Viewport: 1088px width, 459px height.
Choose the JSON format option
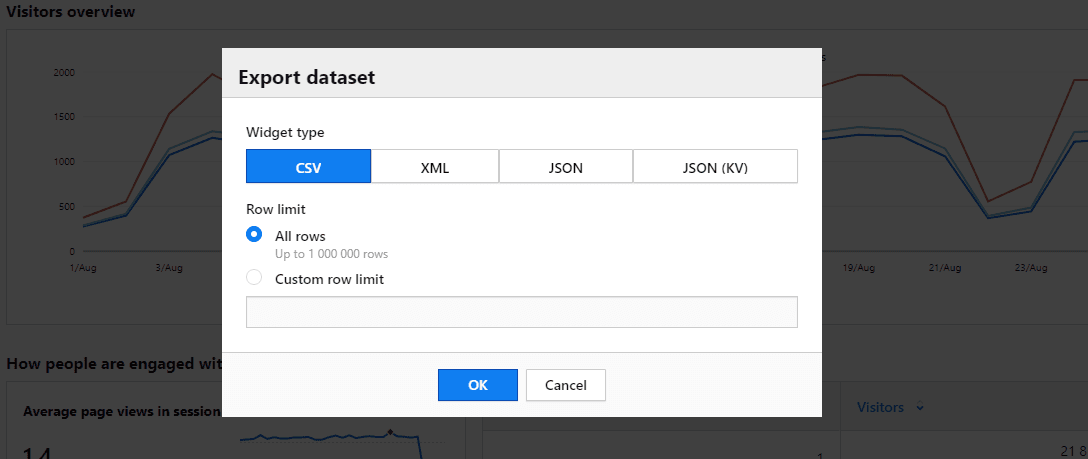click(x=565, y=167)
